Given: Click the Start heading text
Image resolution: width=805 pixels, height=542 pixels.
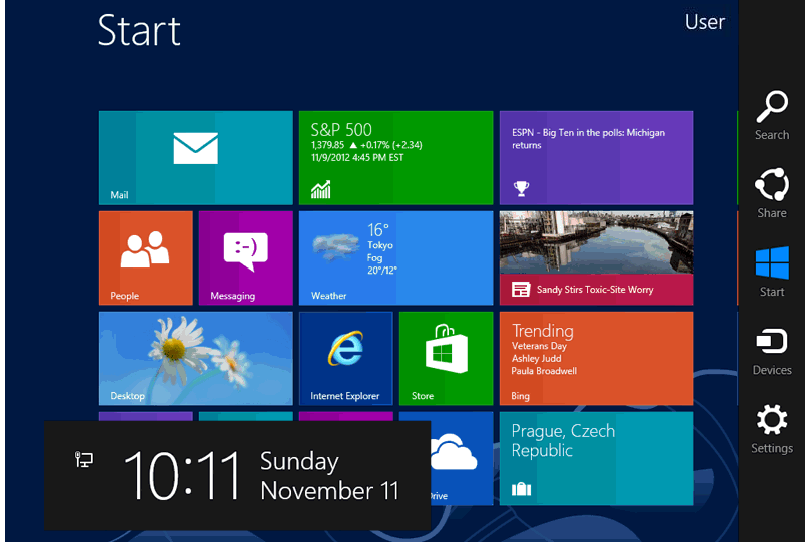Looking at the screenshot, I should (x=139, y=30).
